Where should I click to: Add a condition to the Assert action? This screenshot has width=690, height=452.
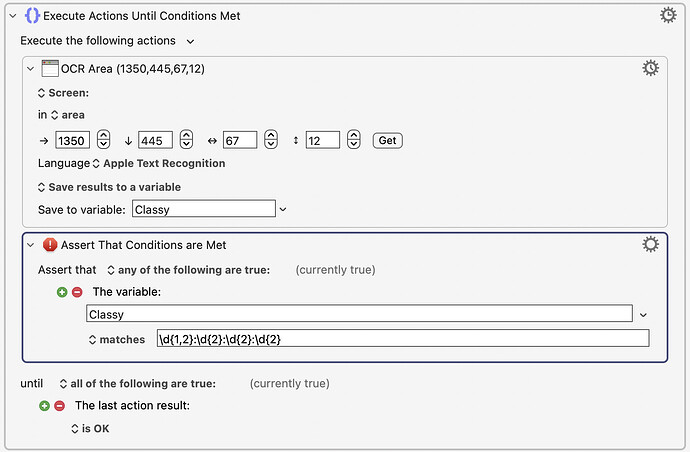pyautogui.click(x=62, y=292)
